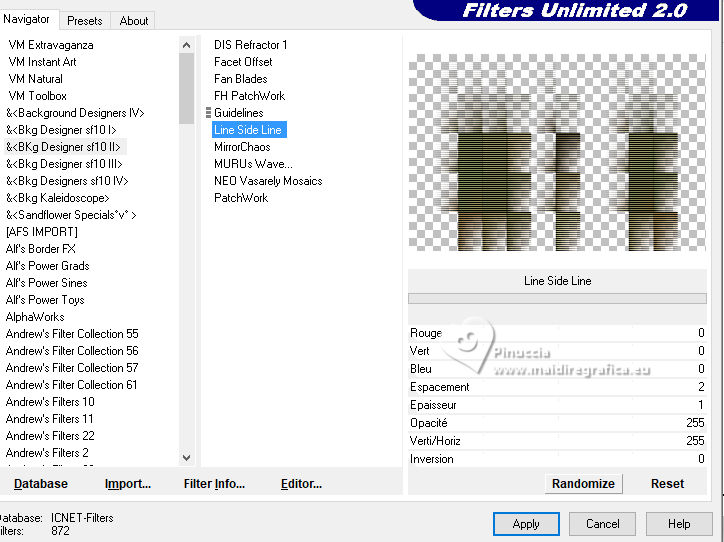Screen dimensions: 724x542
Task: Select Andrew's Filters 2 category
Action: [x=47, y=453]
